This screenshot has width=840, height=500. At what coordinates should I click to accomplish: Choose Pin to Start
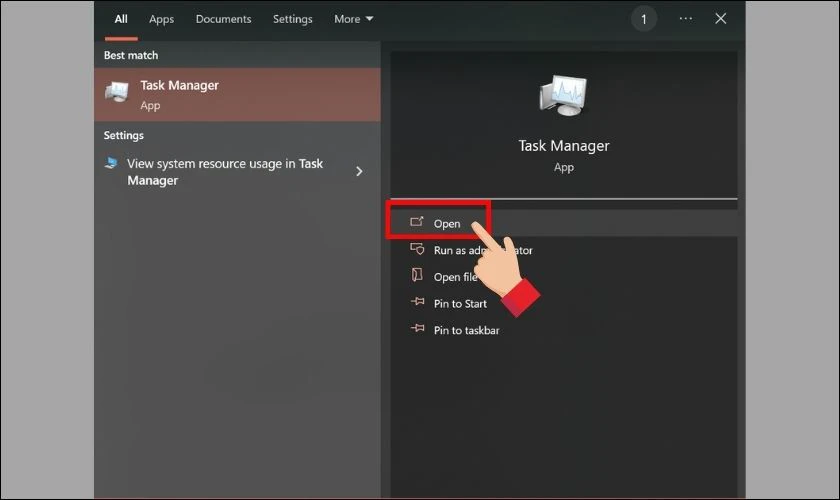(564, 304)
